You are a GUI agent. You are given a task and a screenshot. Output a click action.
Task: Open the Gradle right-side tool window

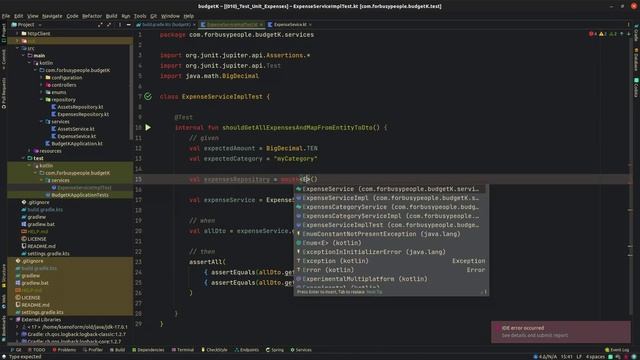pos(636,33)
